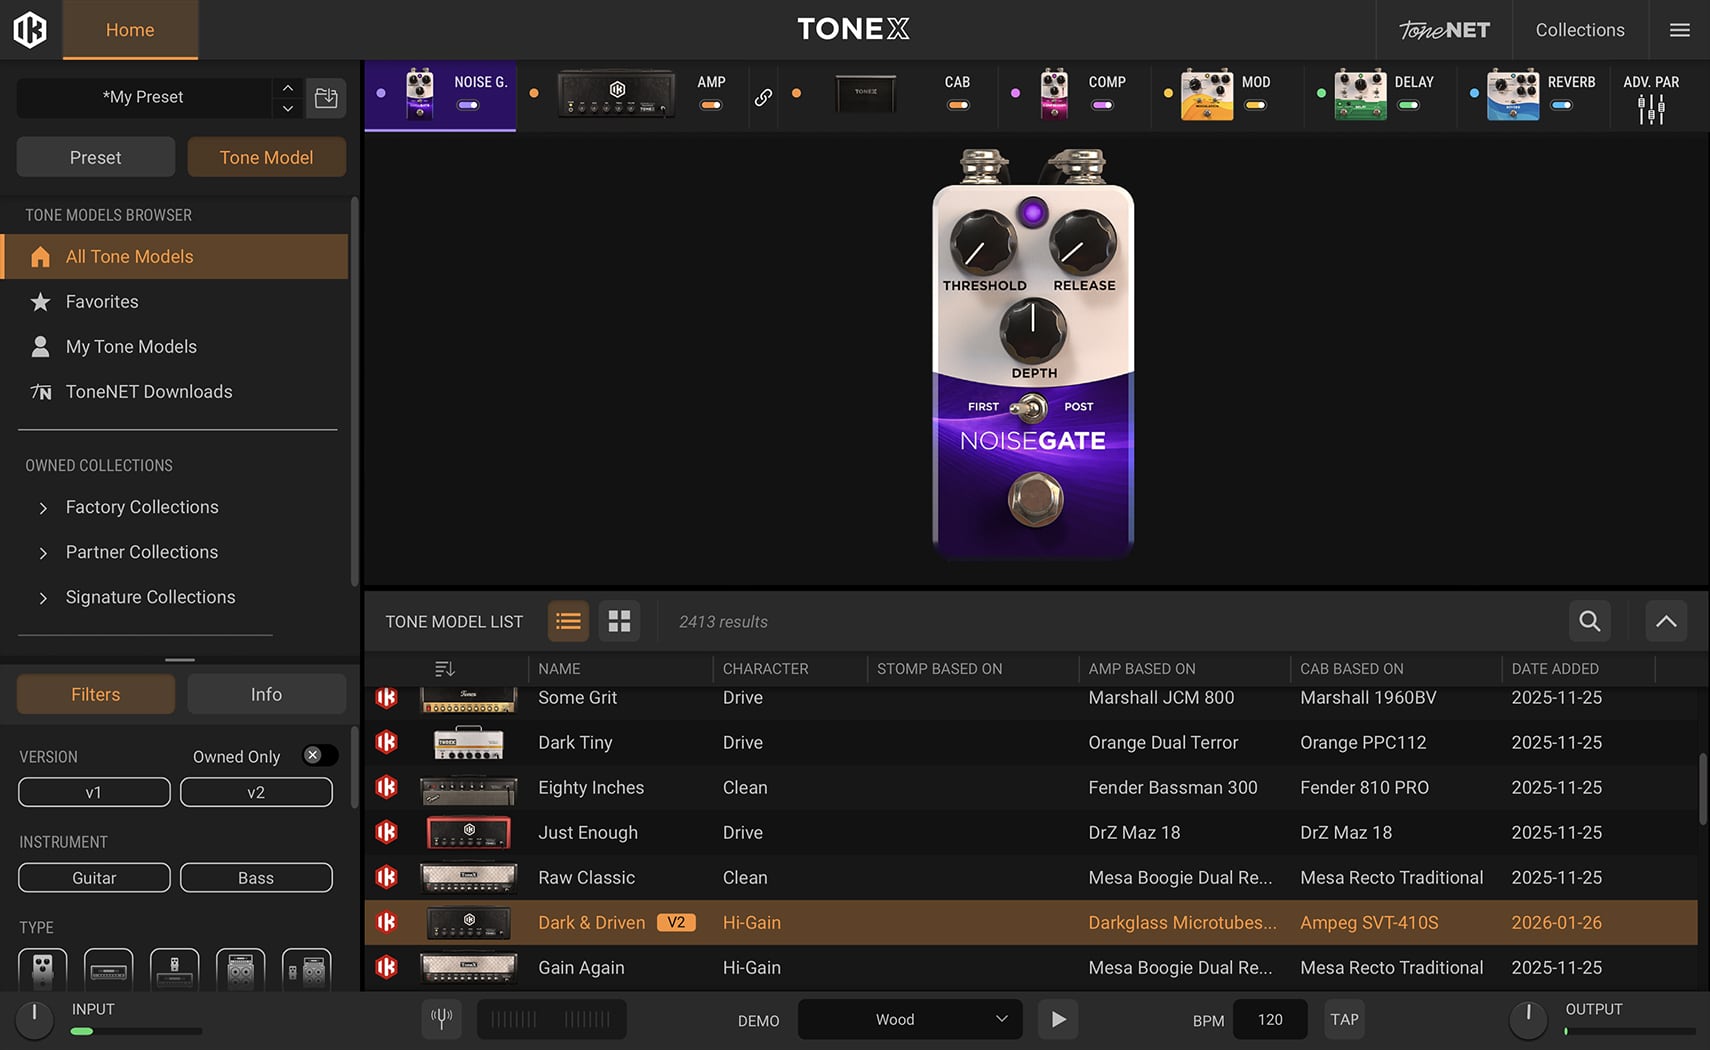Toggle the FIRST/POST switch on Noise Gate
Screen dimensions: 1710x1050
tap(1030, 407)
